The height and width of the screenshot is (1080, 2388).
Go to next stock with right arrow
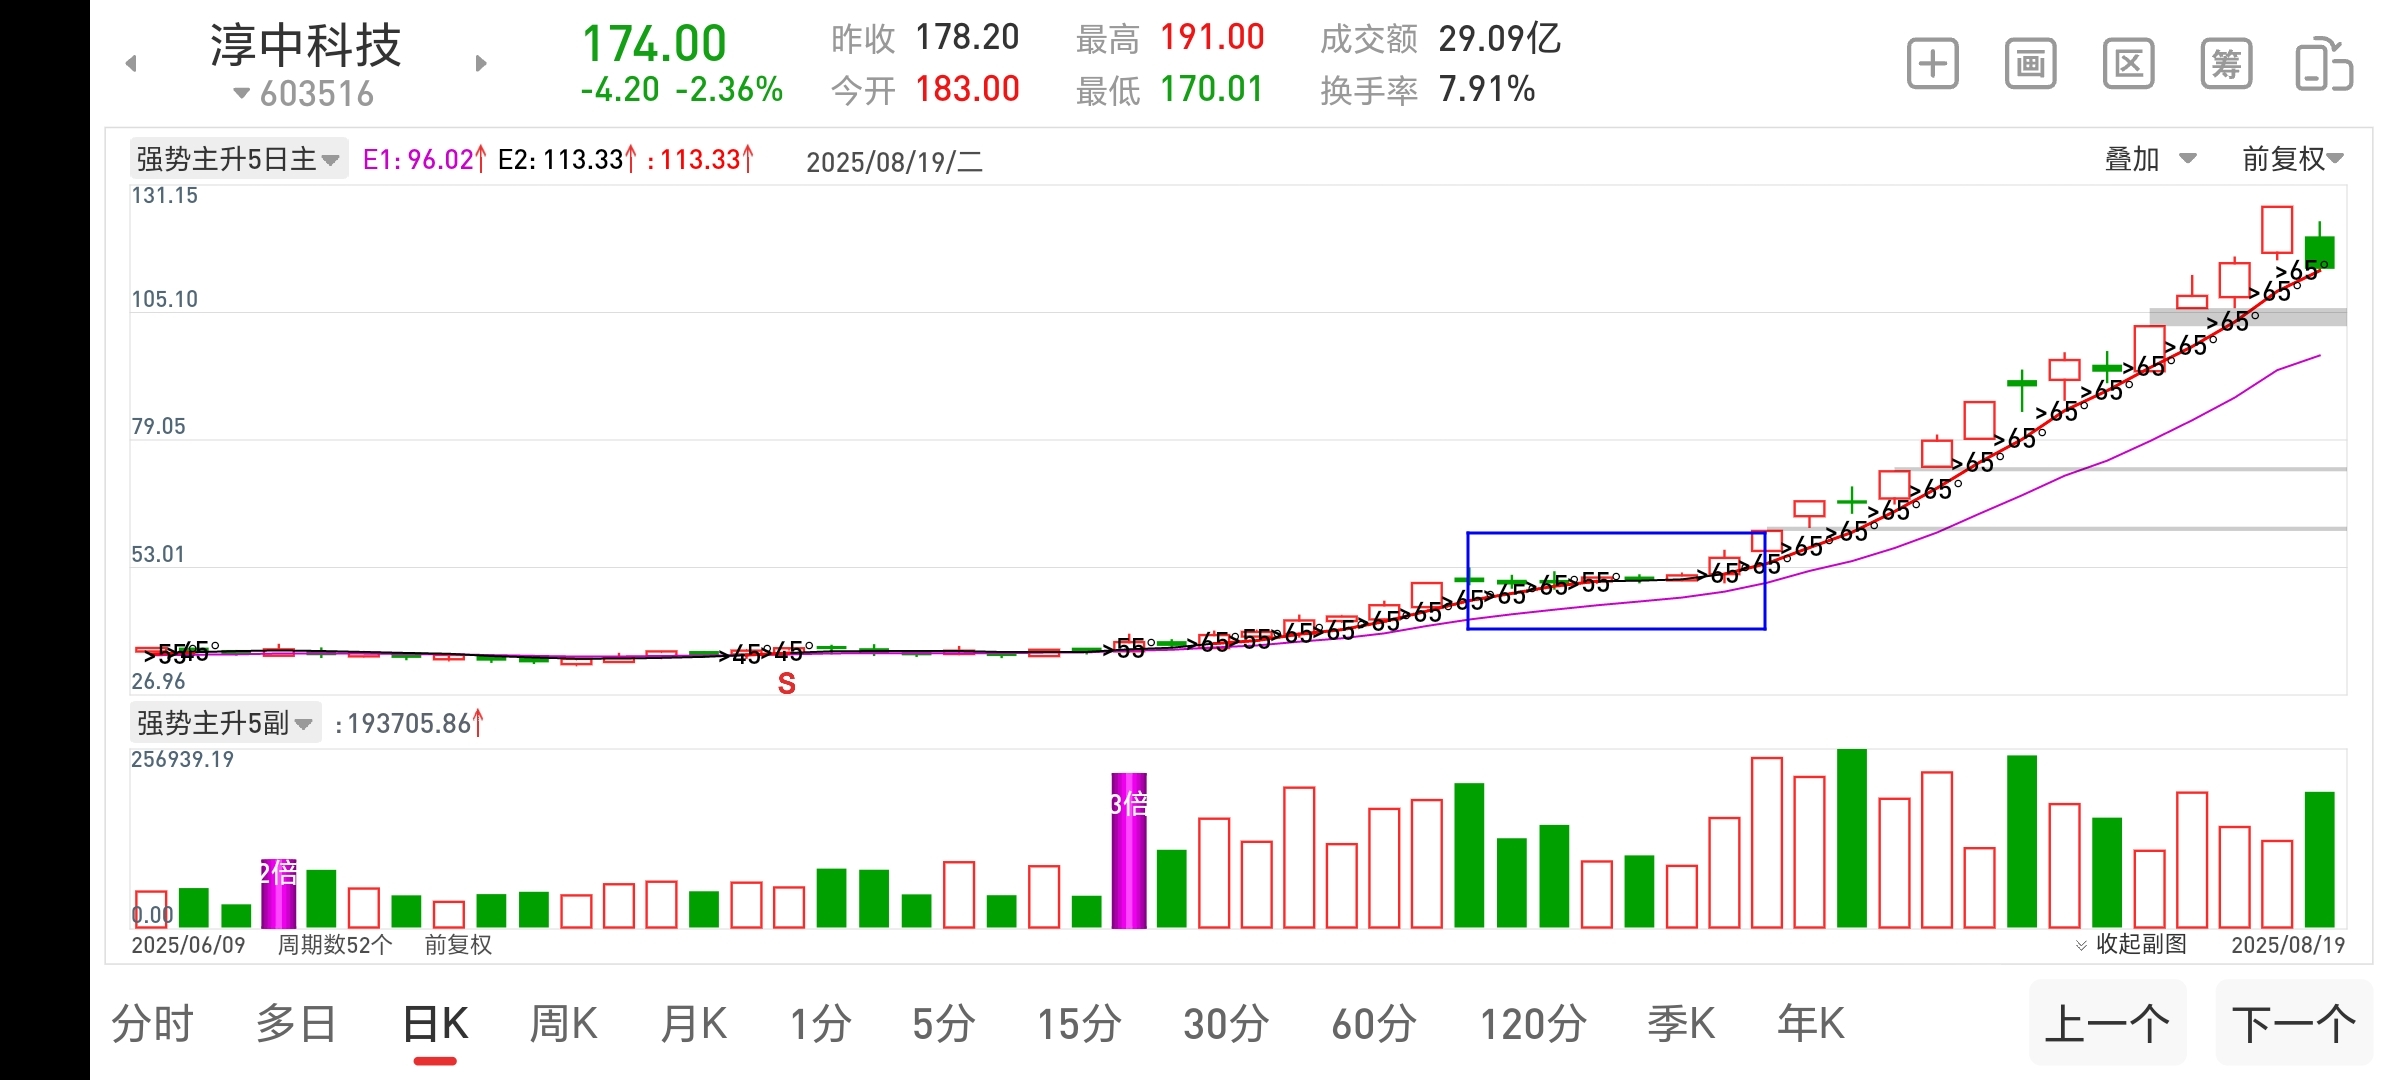coord(481,64)
